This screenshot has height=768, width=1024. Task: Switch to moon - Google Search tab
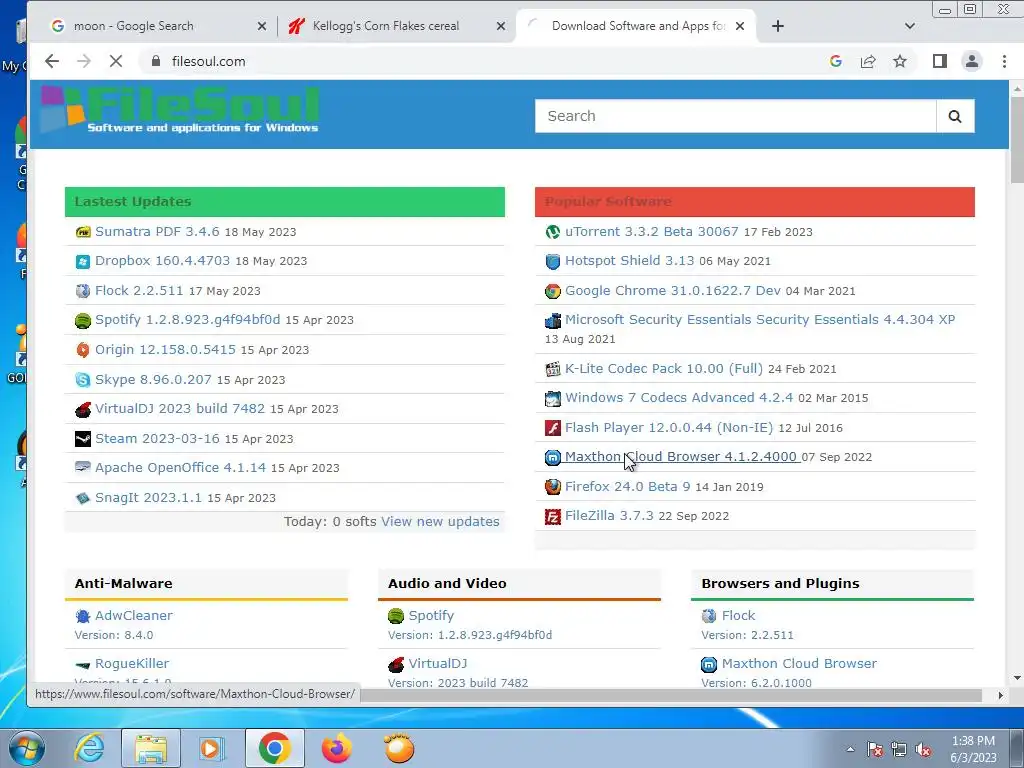[x=159, y=26]
